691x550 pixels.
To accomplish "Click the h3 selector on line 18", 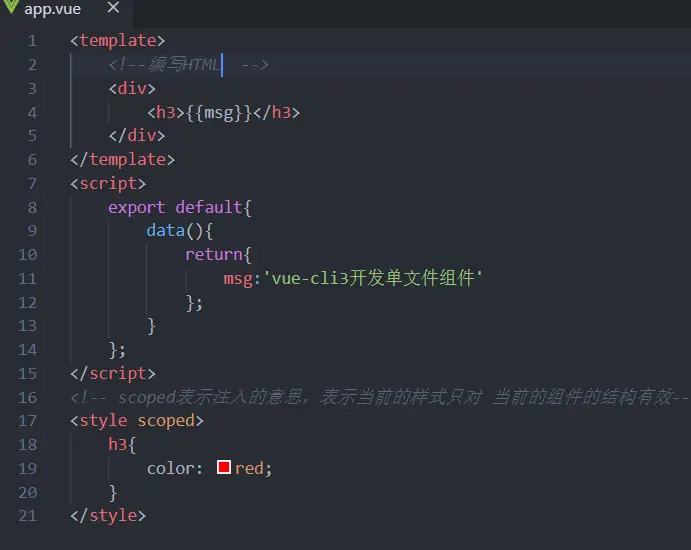I will 118,445.
